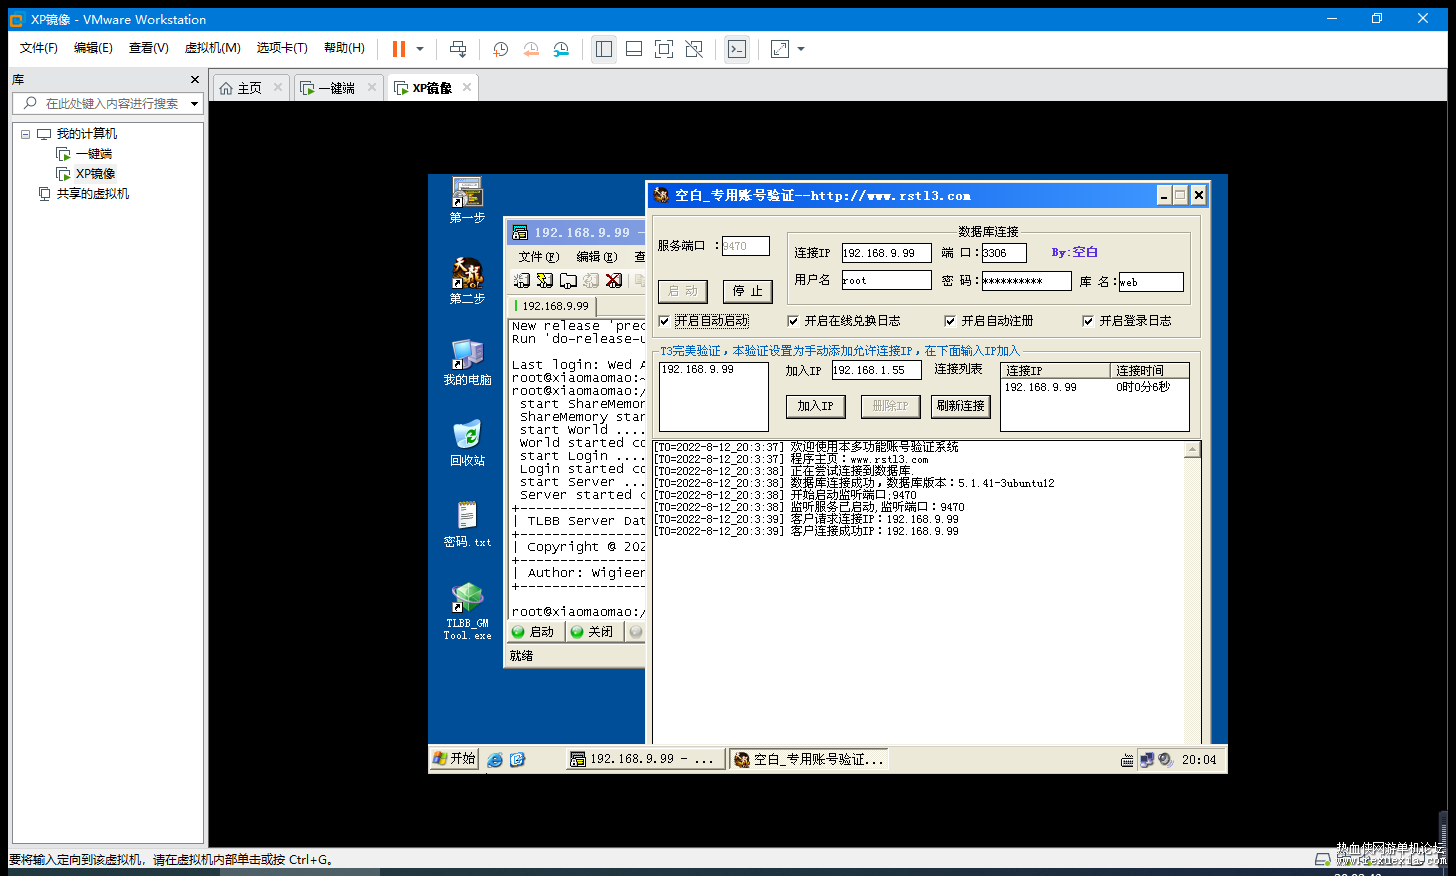Screen dimensions: 1456x876
Task: Open the 虚拟机(M) menu
Action: point(212,48)
